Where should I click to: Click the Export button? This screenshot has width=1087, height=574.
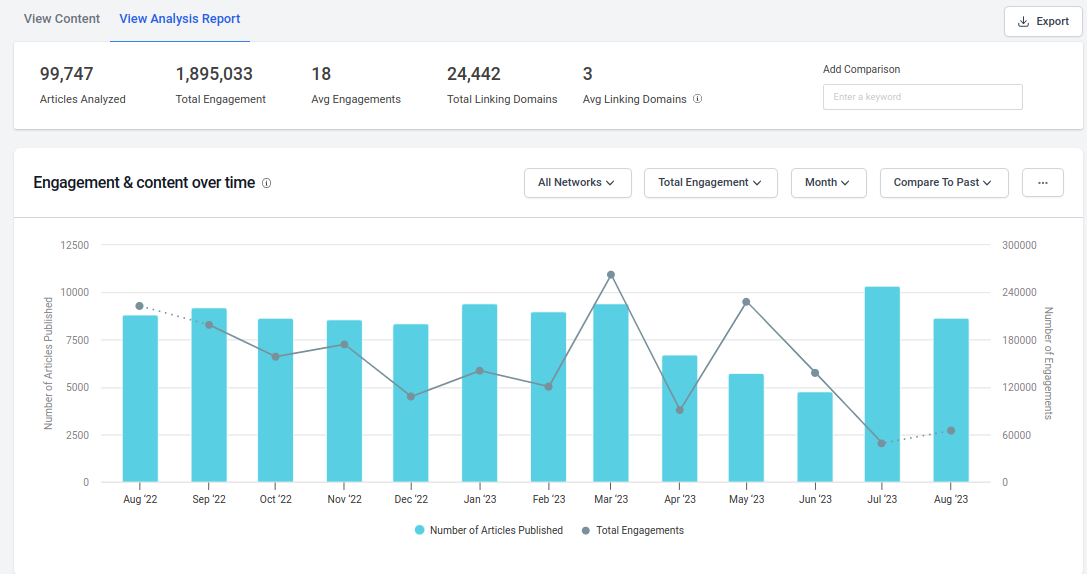tap(1043, 21)
